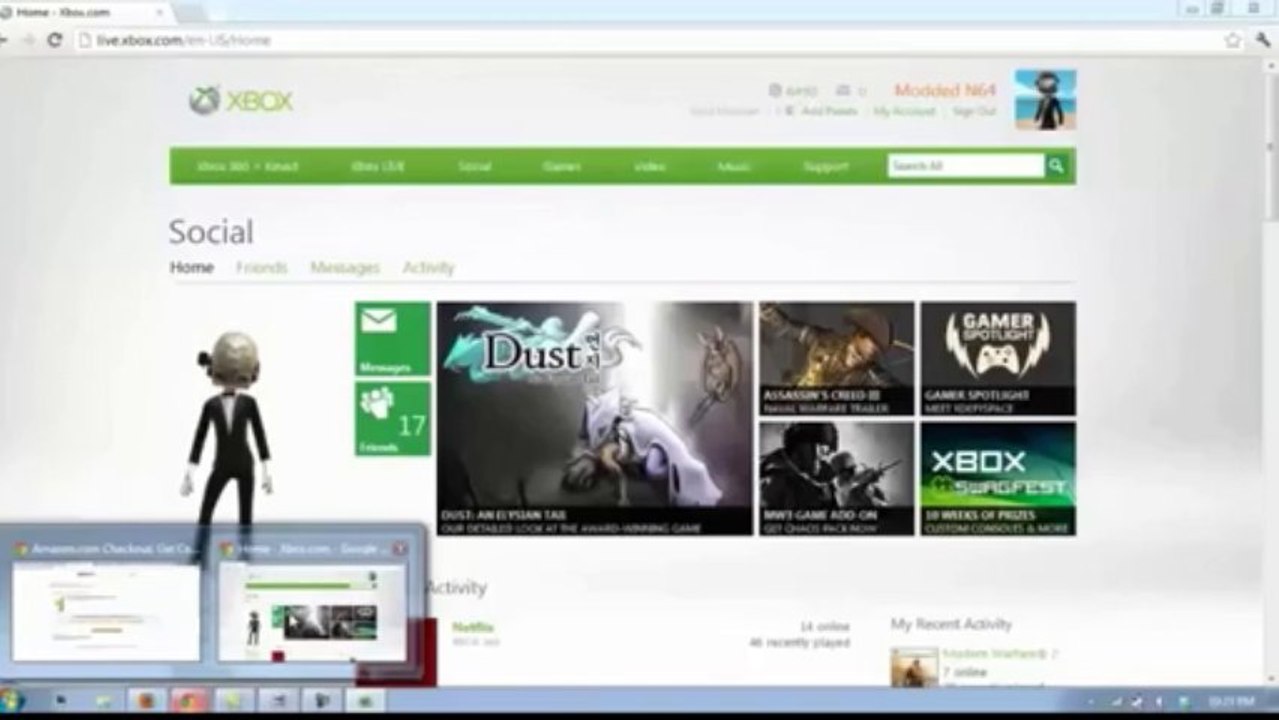
Task: Click the Sign Out link
Action: (973, 112)
